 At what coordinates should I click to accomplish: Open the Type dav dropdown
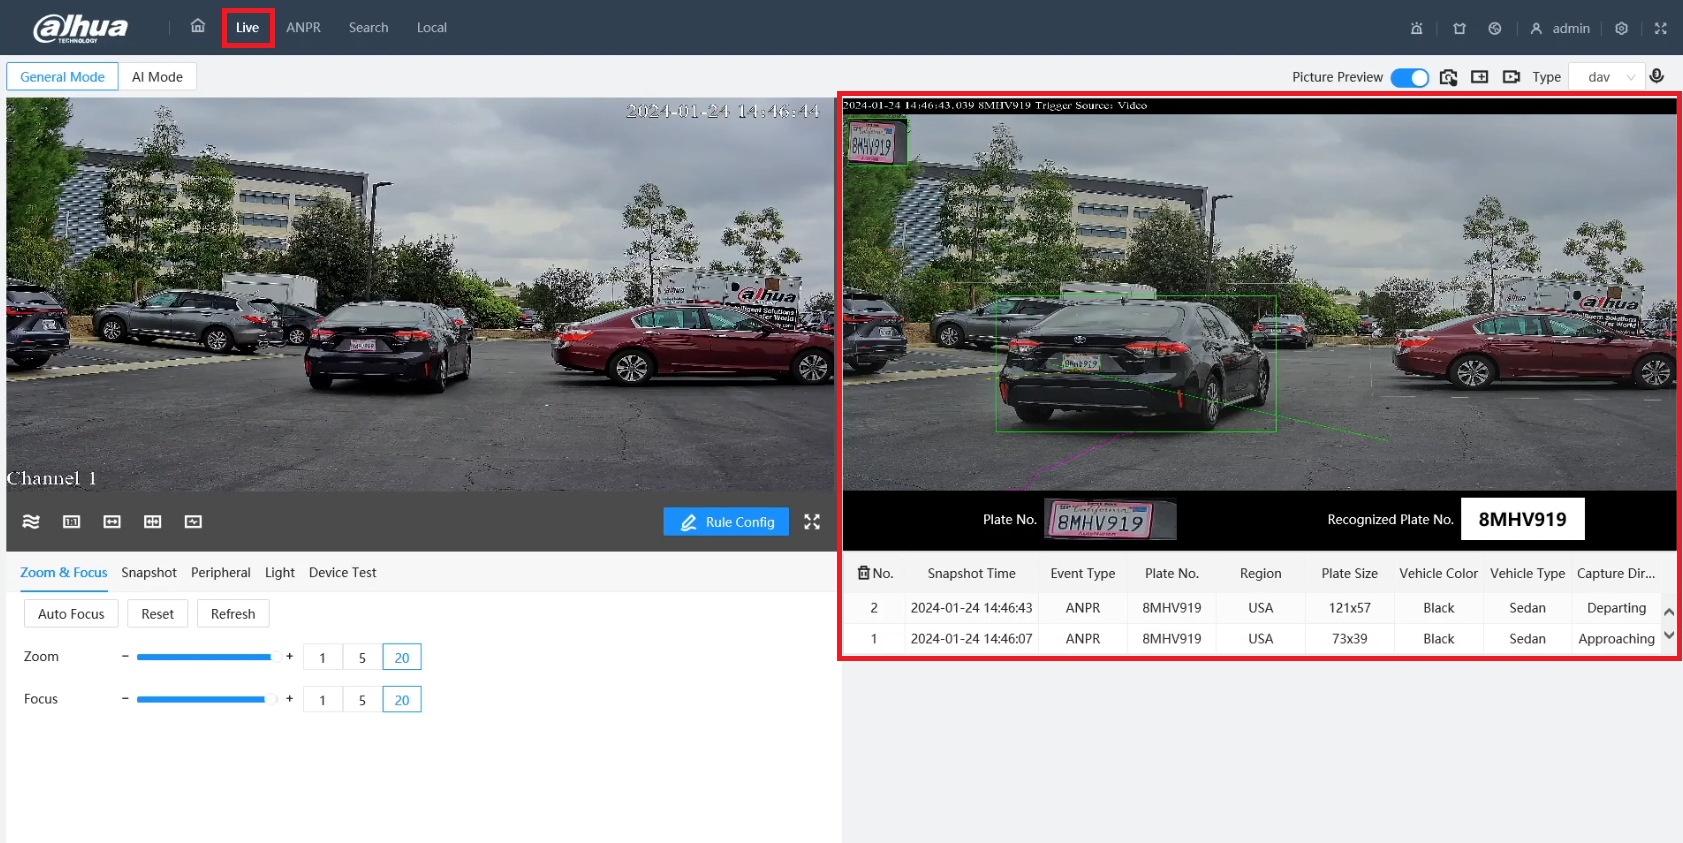tap(1606, 77)
